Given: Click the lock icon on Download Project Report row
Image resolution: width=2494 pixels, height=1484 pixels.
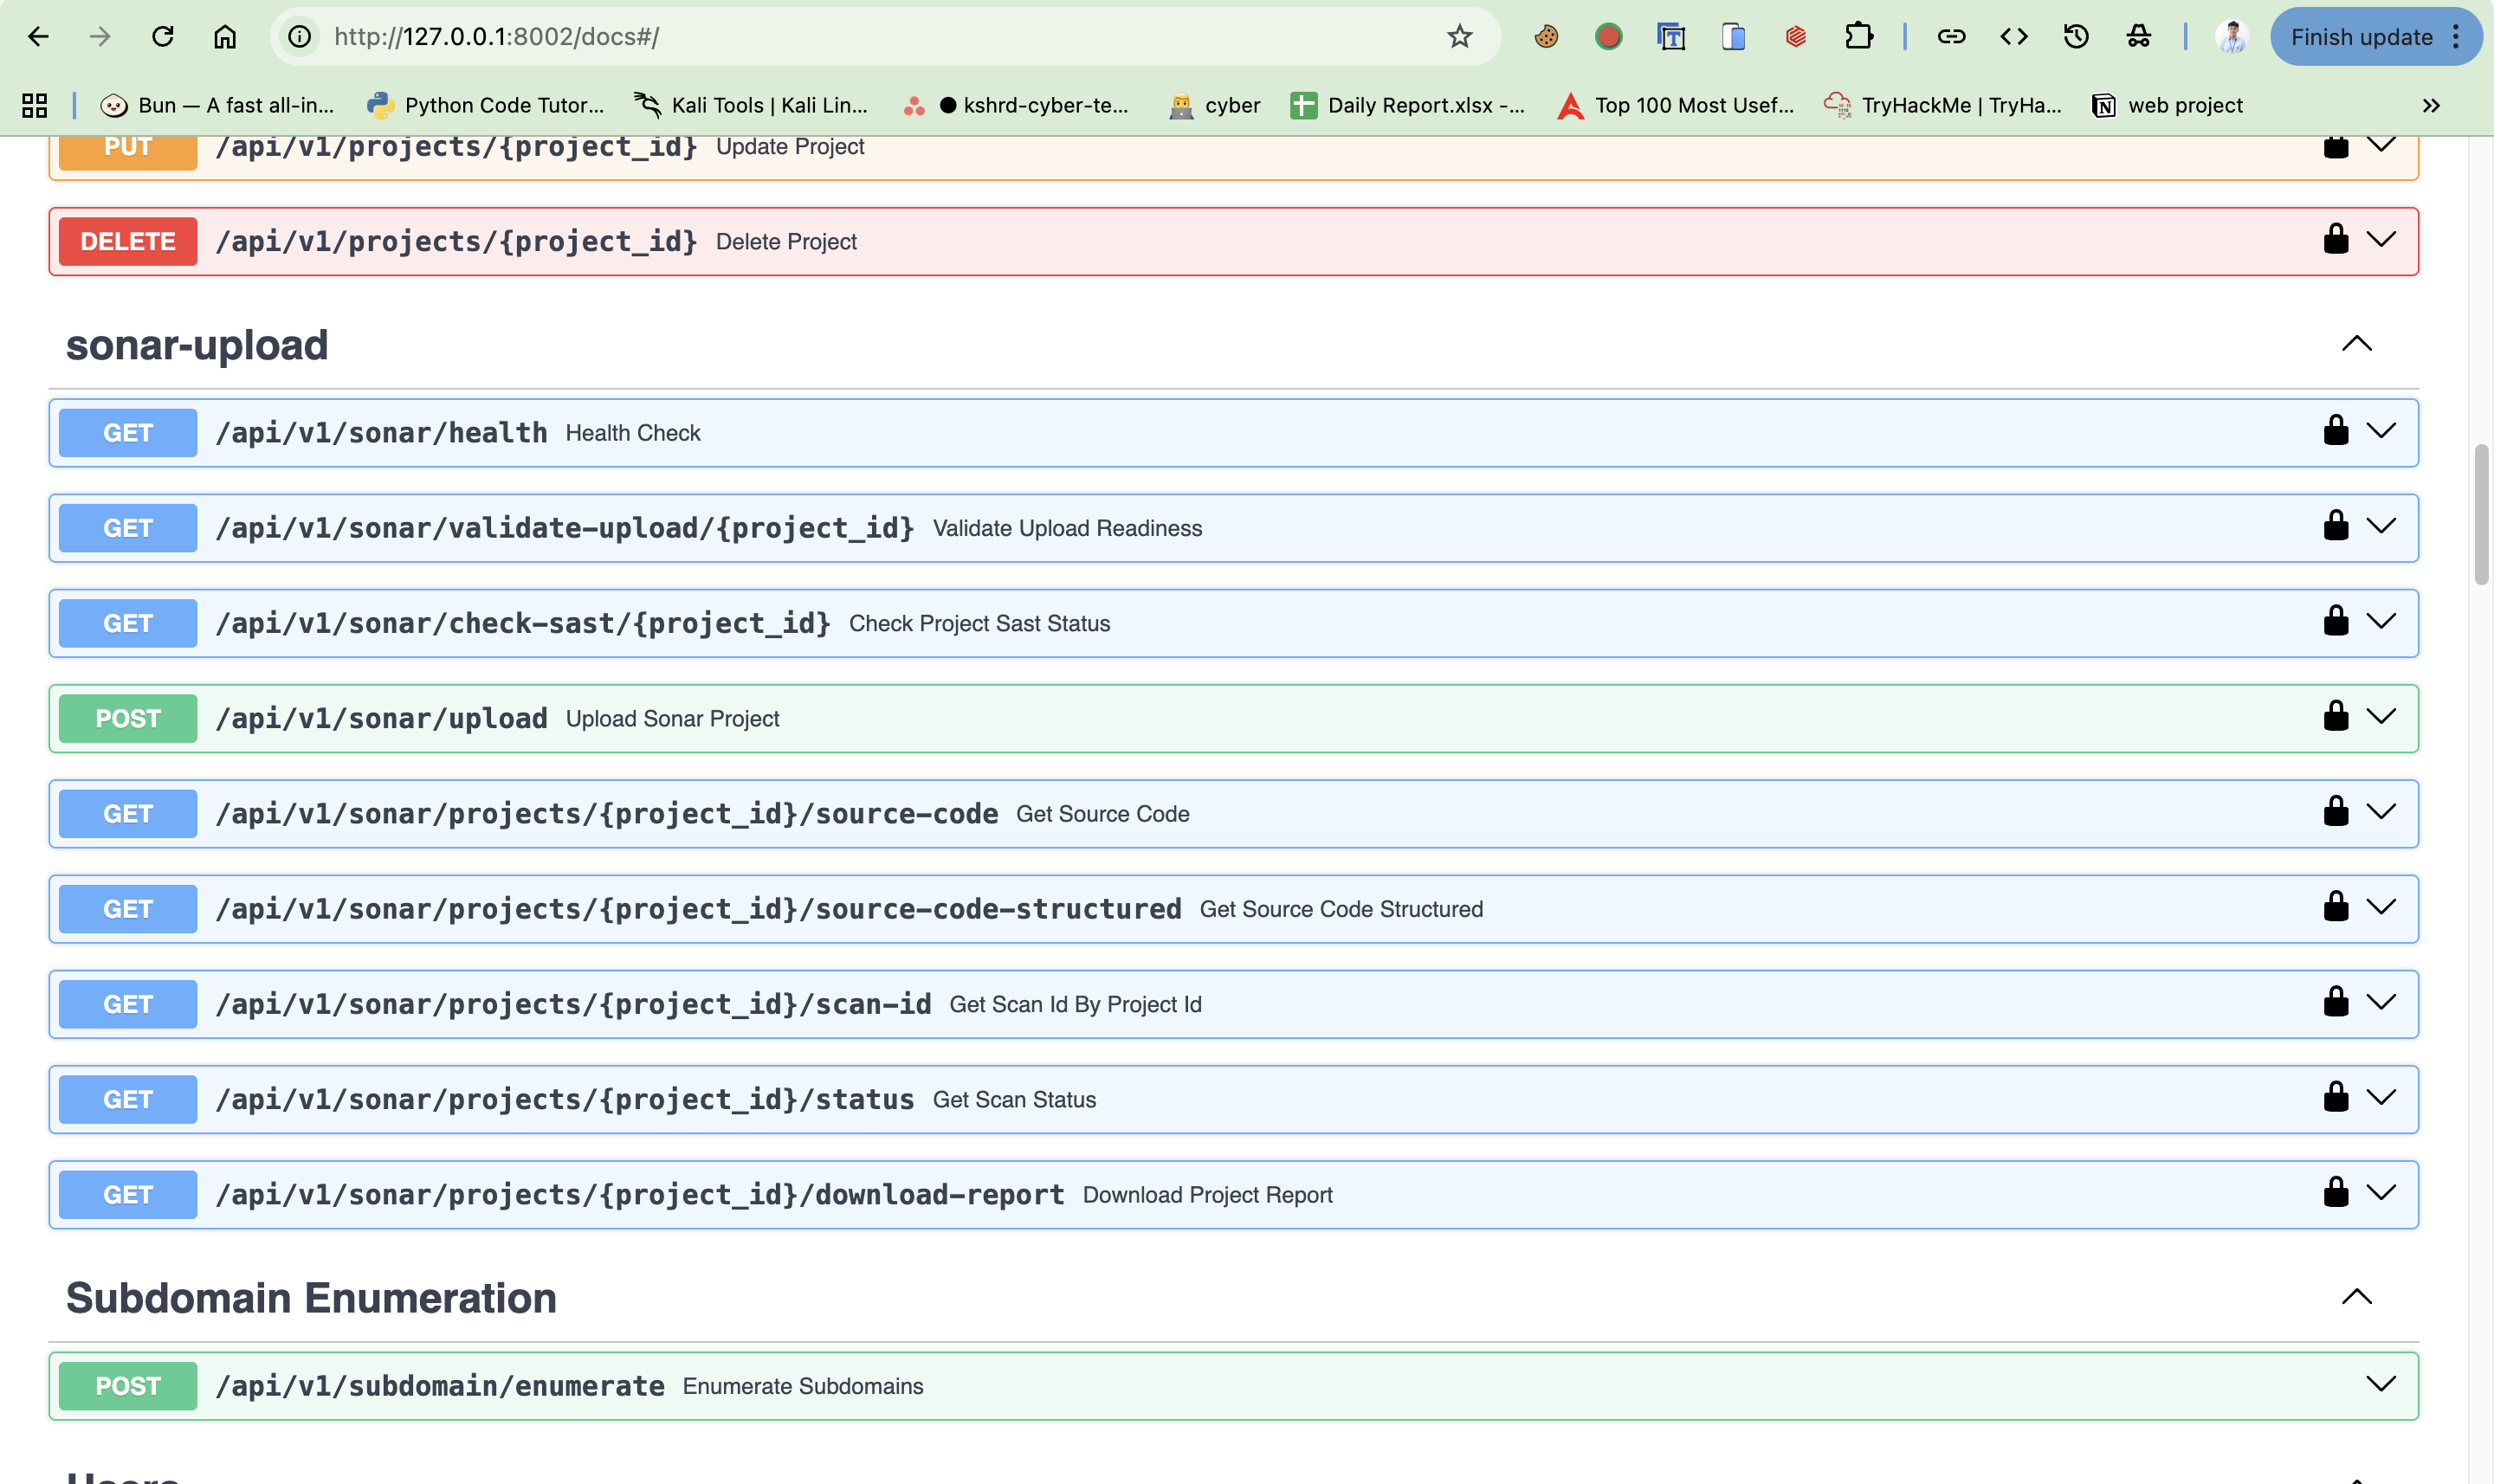Looking at the screenshot, I should [2335, 1193].
